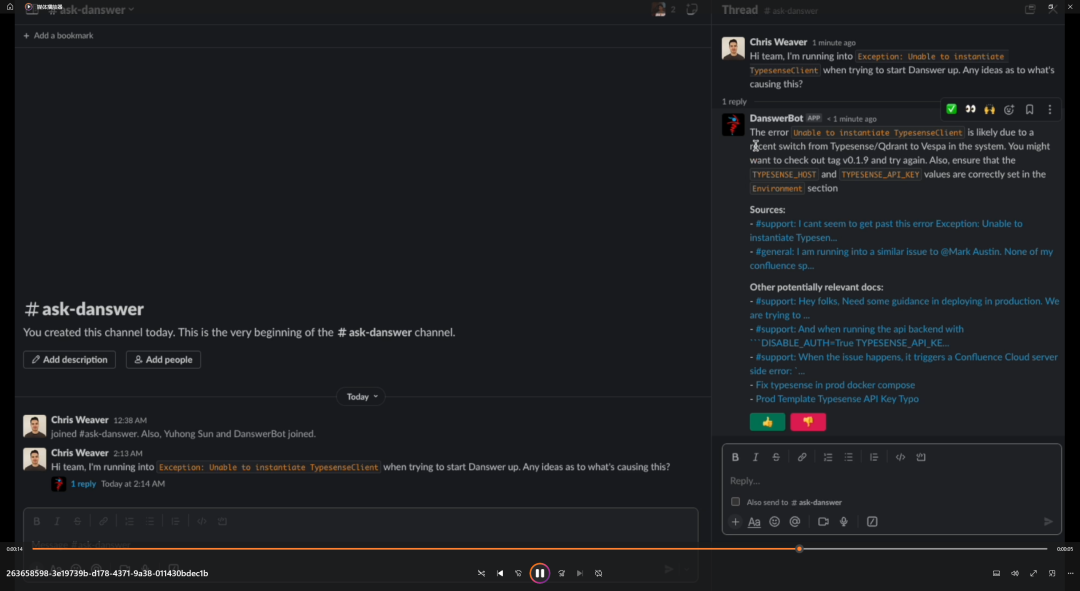Mention someone with the @ icon

pyautogui.click(x=795, y=521)
